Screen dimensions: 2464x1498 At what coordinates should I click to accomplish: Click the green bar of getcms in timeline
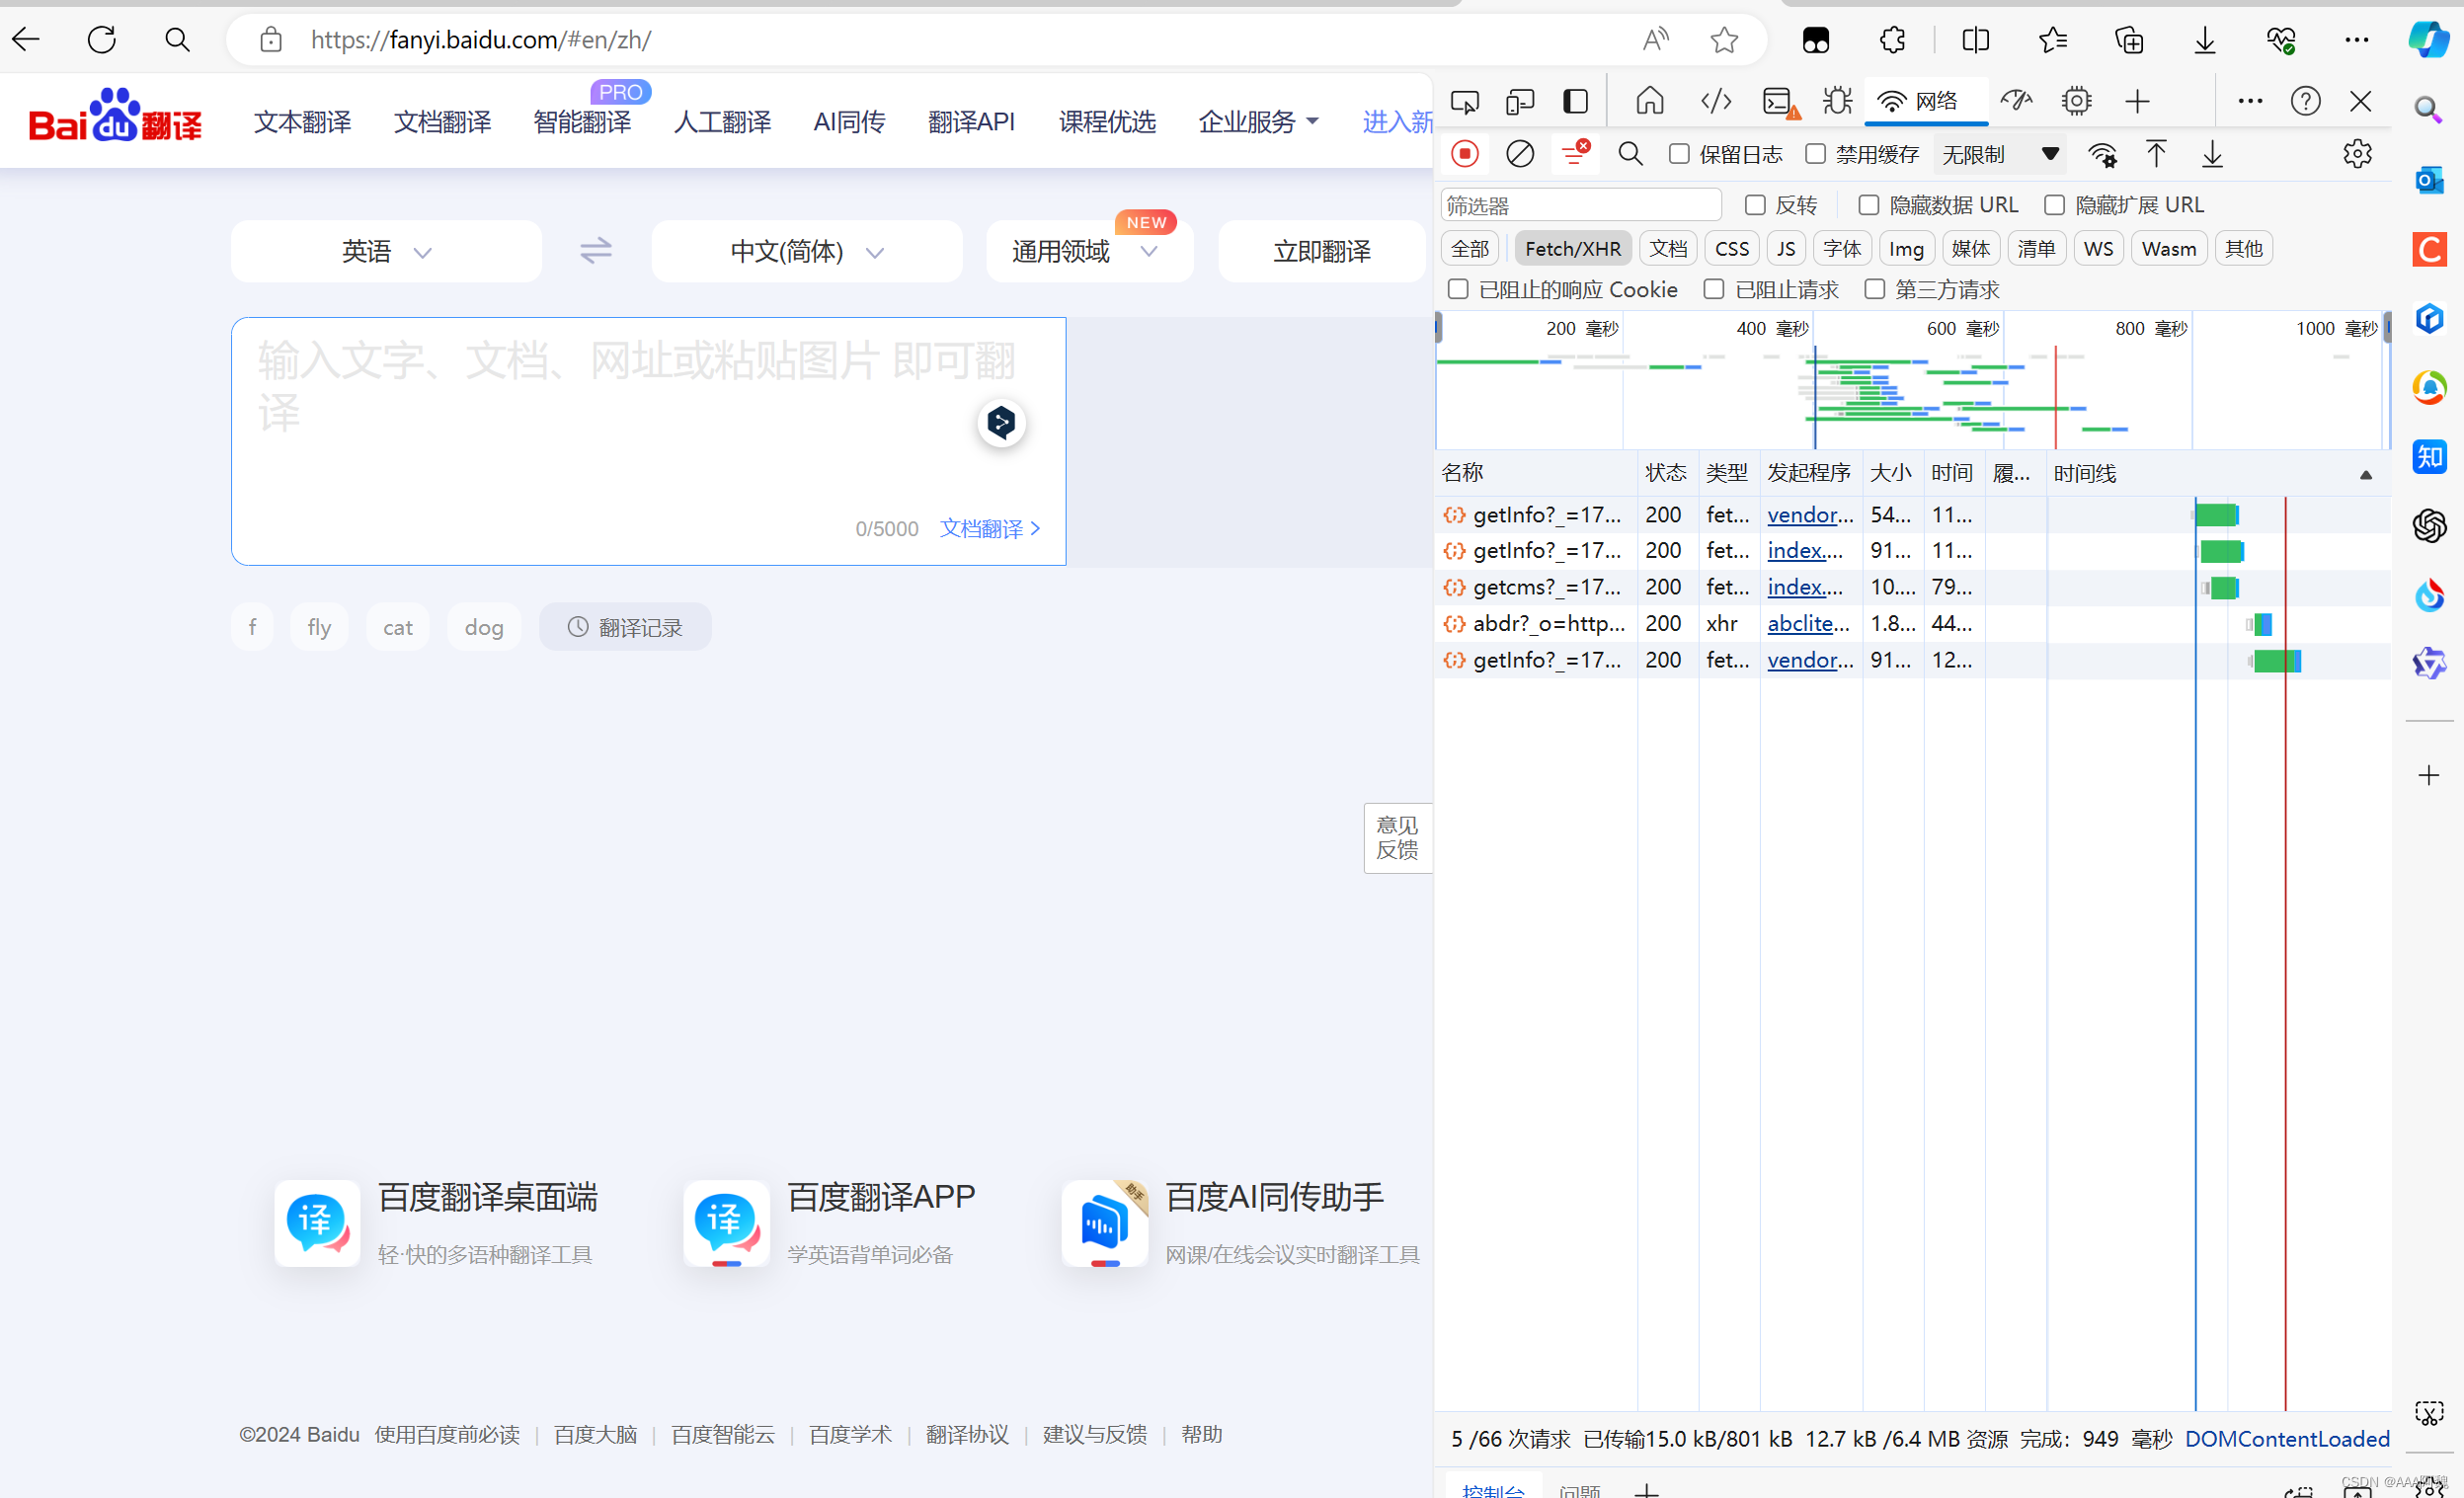click(2224, 588)
